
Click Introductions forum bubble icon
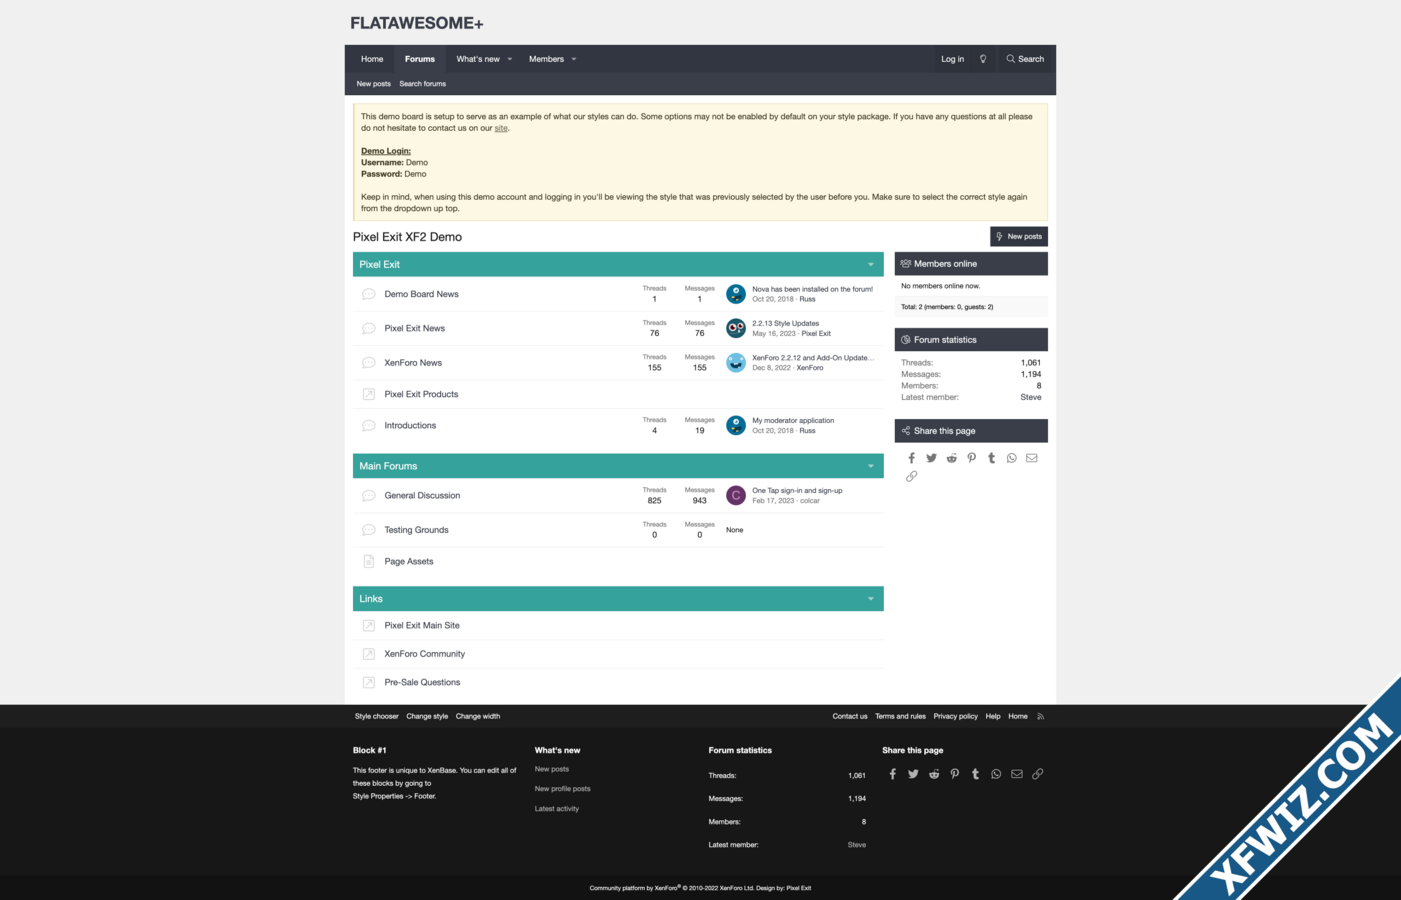click(369, 425)
